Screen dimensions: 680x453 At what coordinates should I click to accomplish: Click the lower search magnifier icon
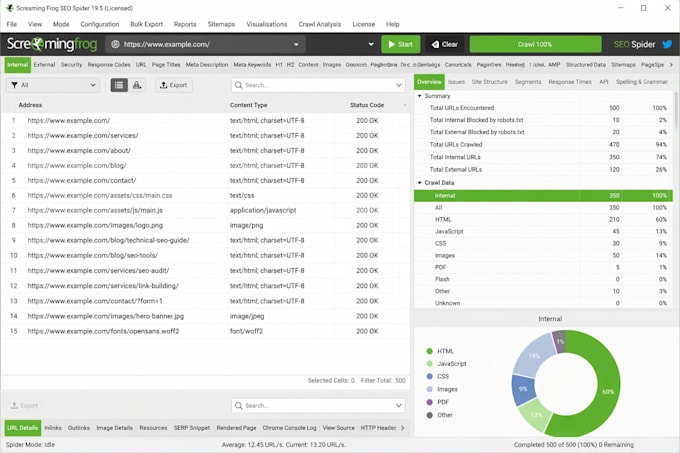239,405
